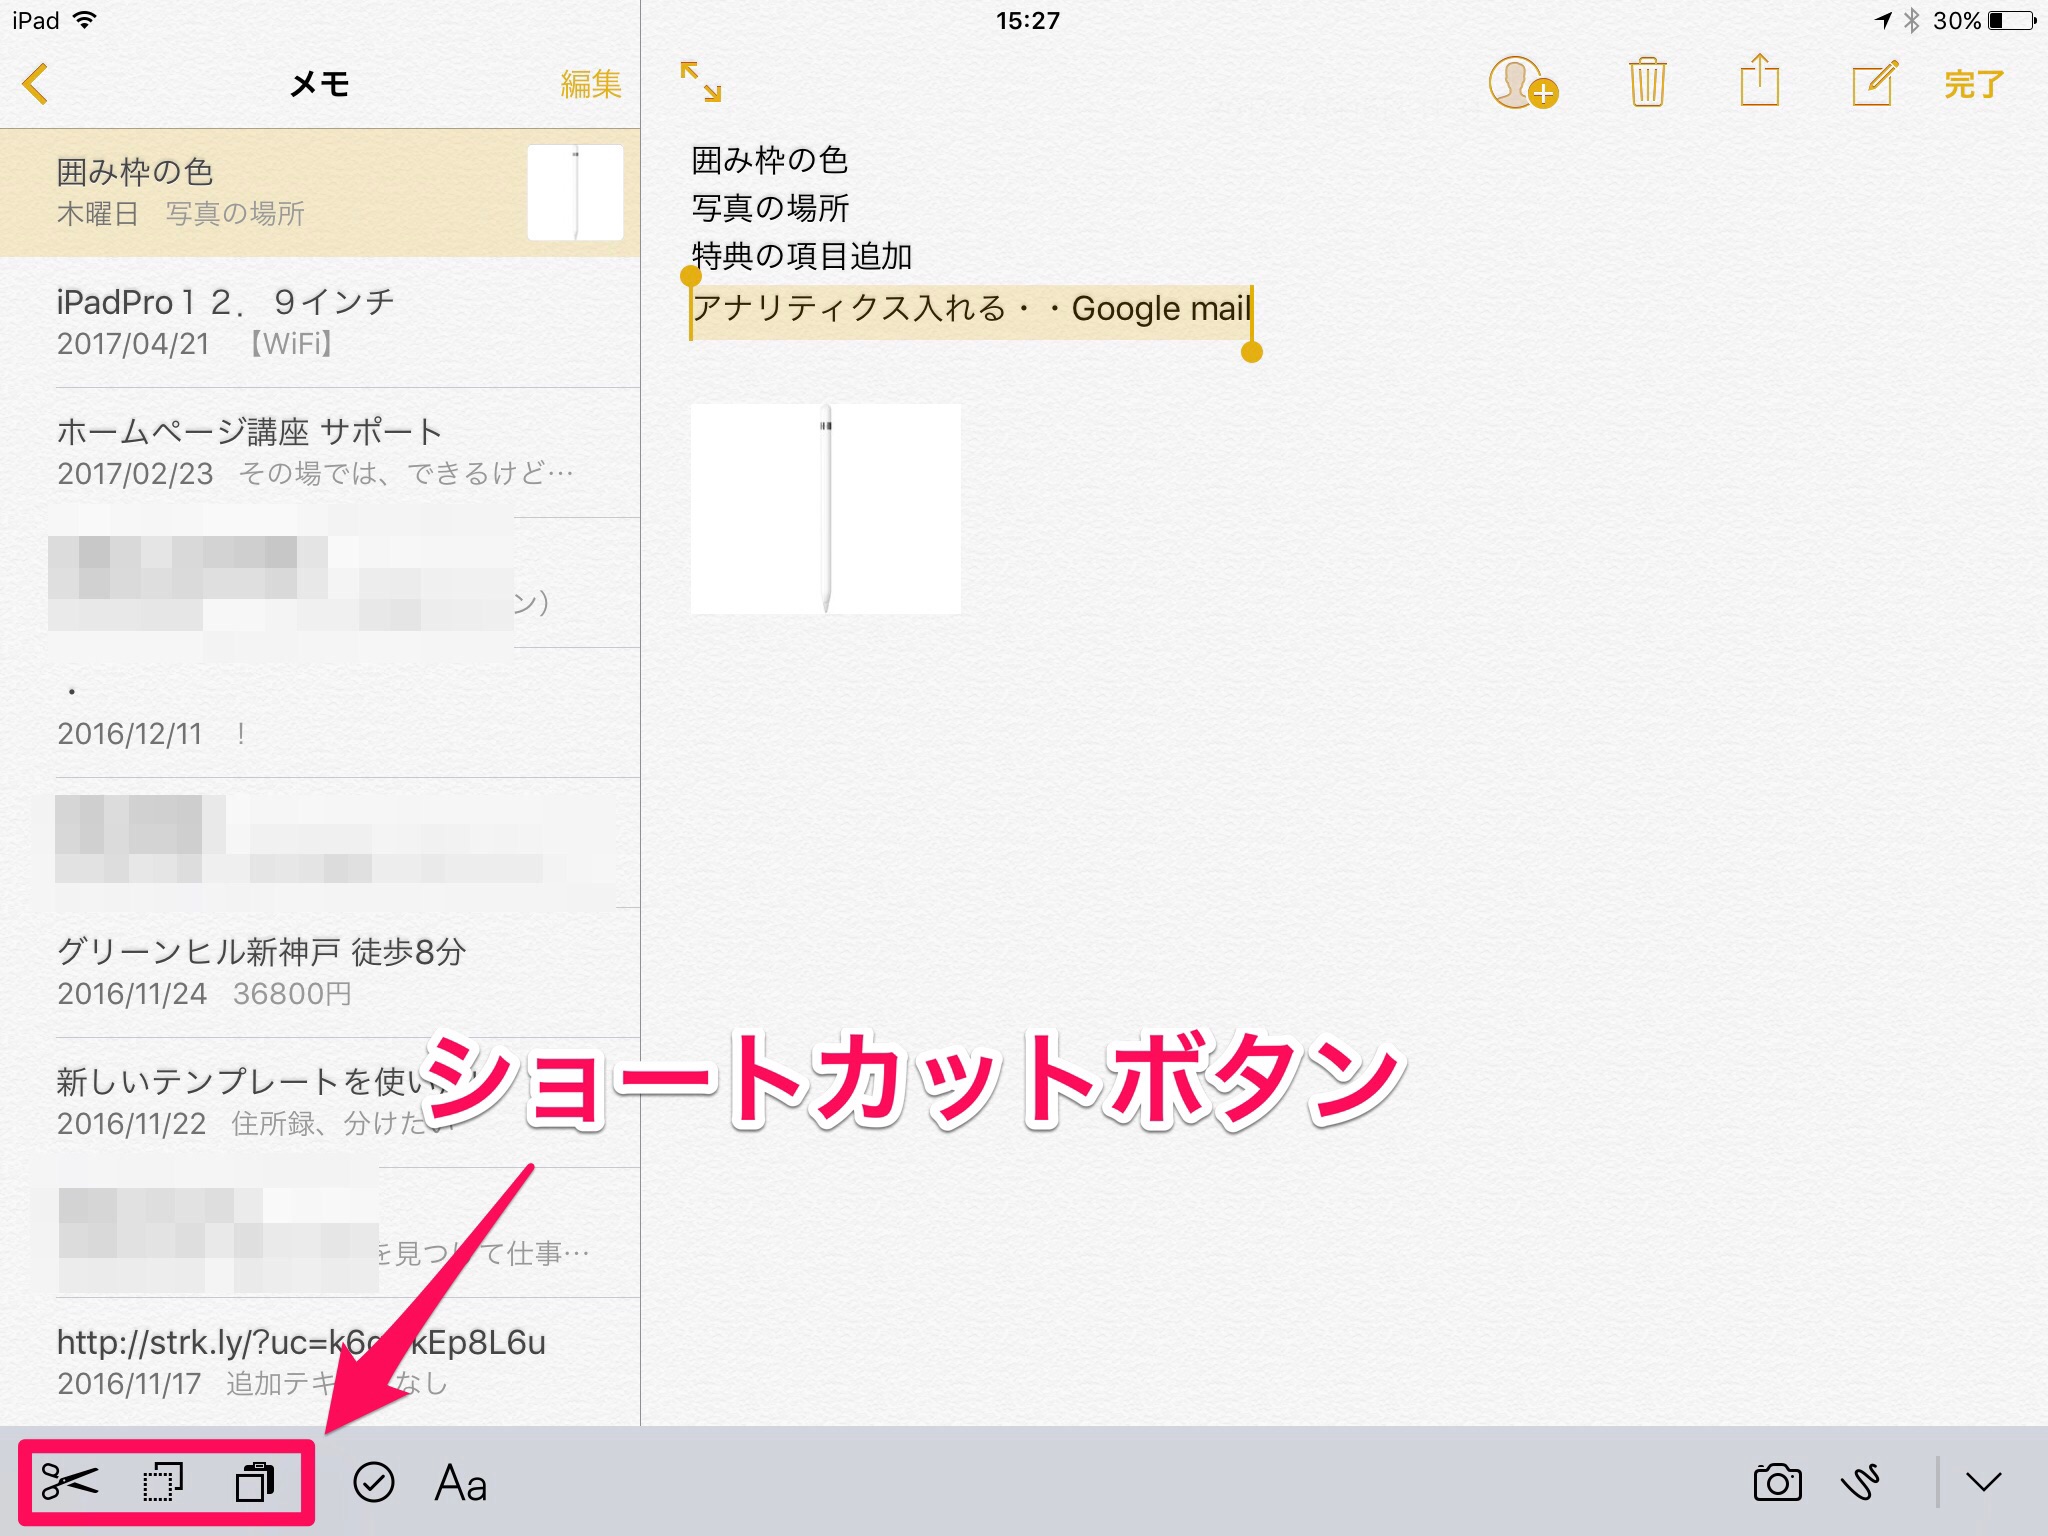Open the グリーンヒル新神戸 徒歩8分 note
Viewport: 2048px width, 1536px height.
[x=320, y=972]
